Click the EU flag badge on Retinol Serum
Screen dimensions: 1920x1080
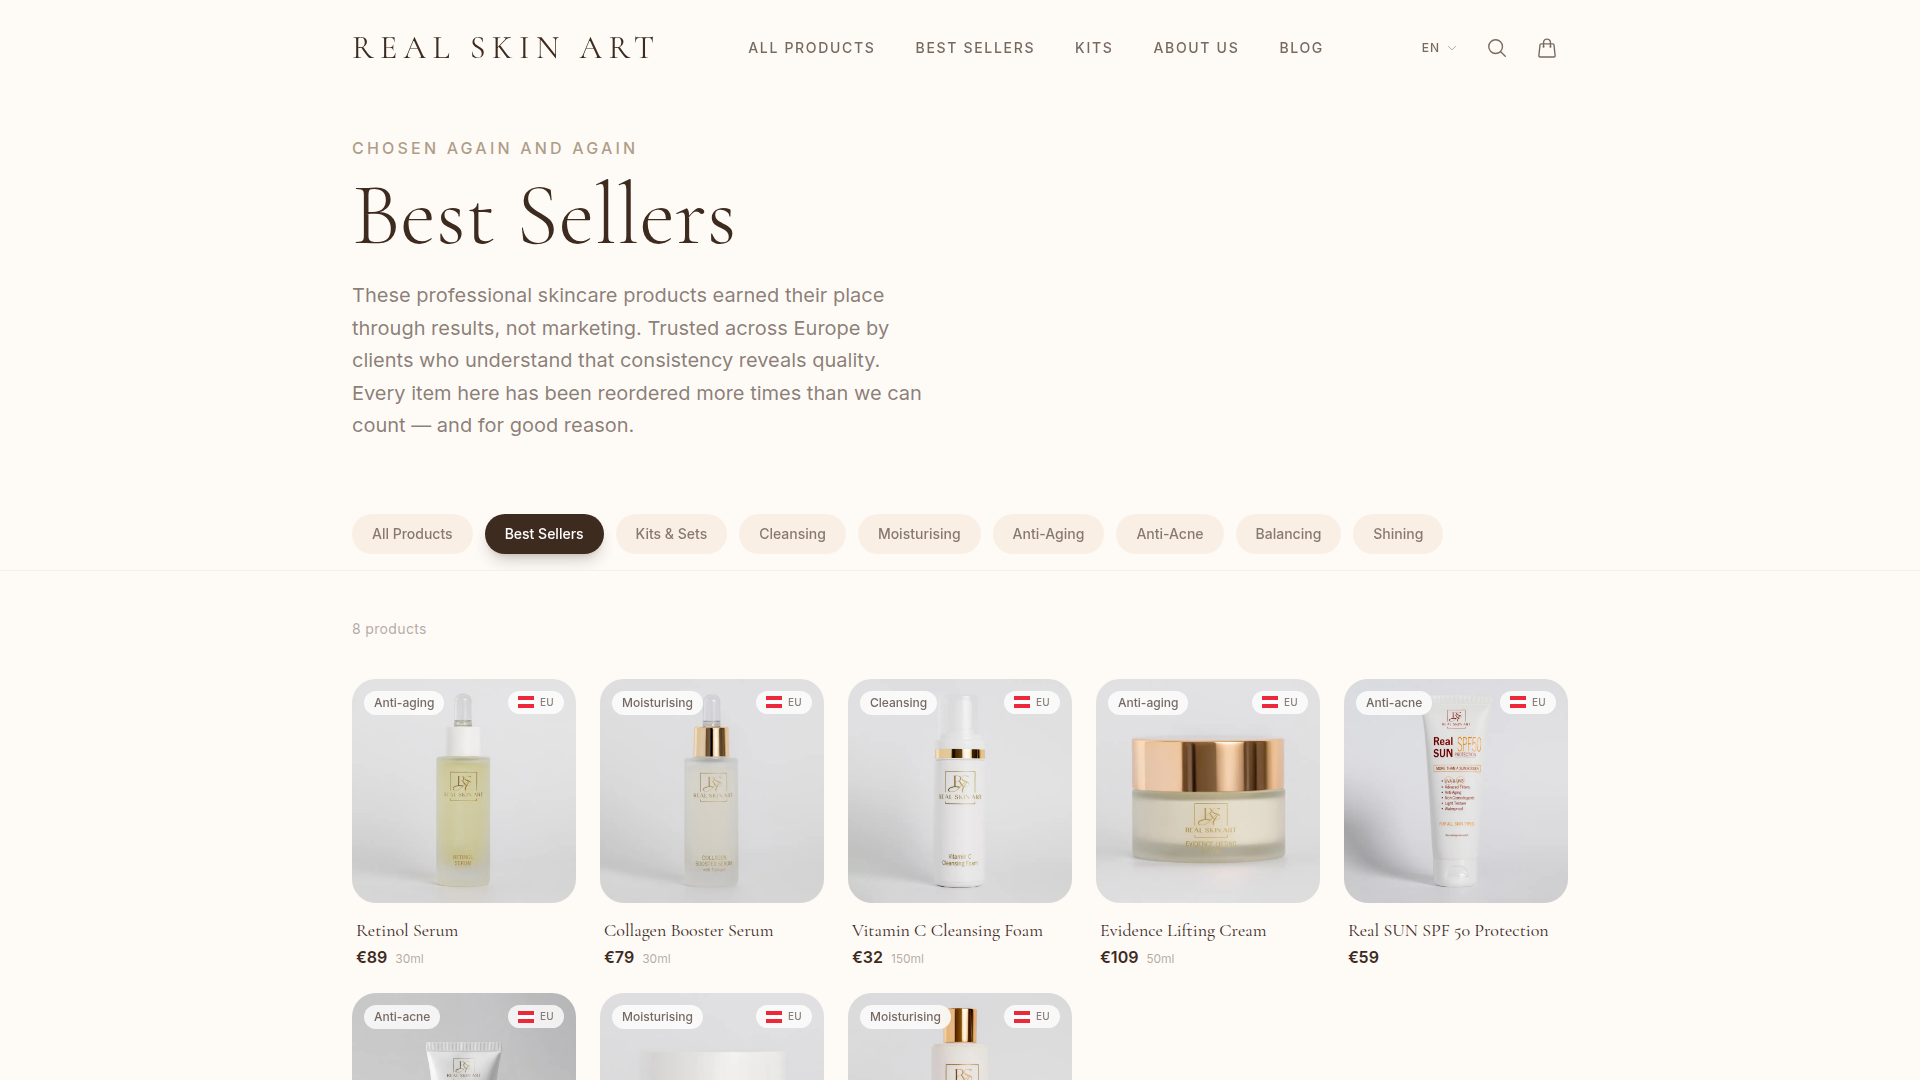(x=536, y=702)
